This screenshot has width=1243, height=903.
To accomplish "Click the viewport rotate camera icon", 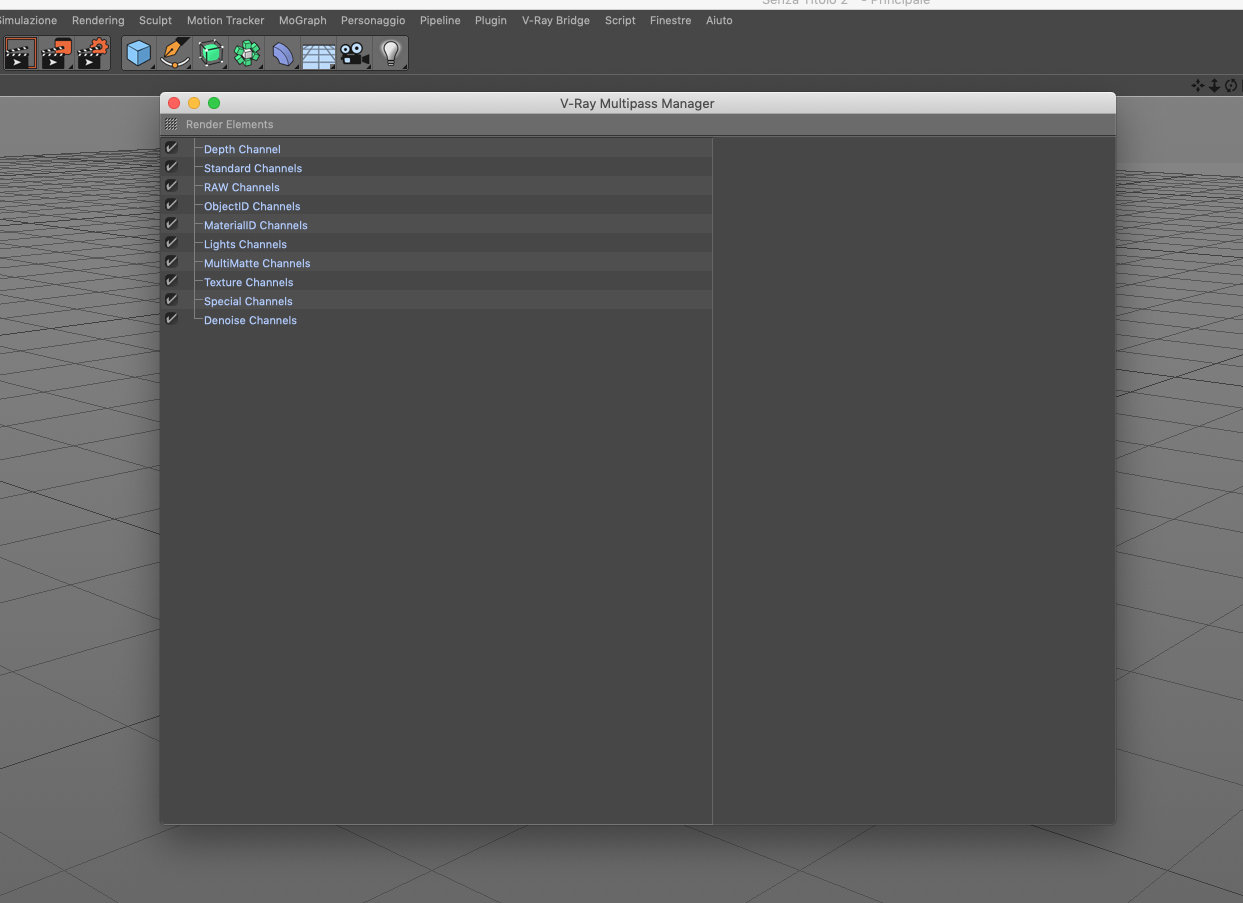I will click(x=1231, y=86).
